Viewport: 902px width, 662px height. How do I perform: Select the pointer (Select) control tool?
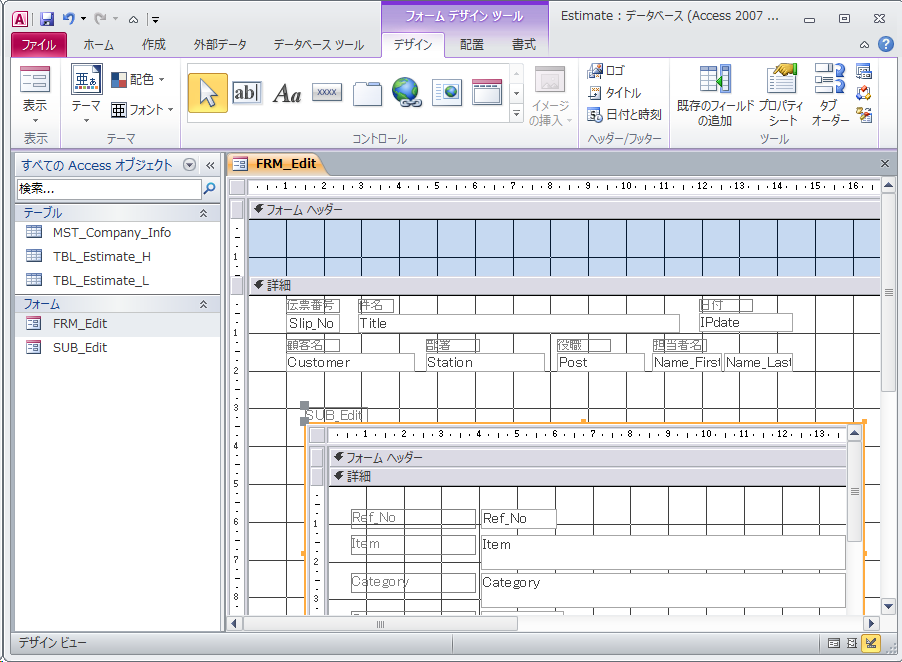tap(208, 93)
